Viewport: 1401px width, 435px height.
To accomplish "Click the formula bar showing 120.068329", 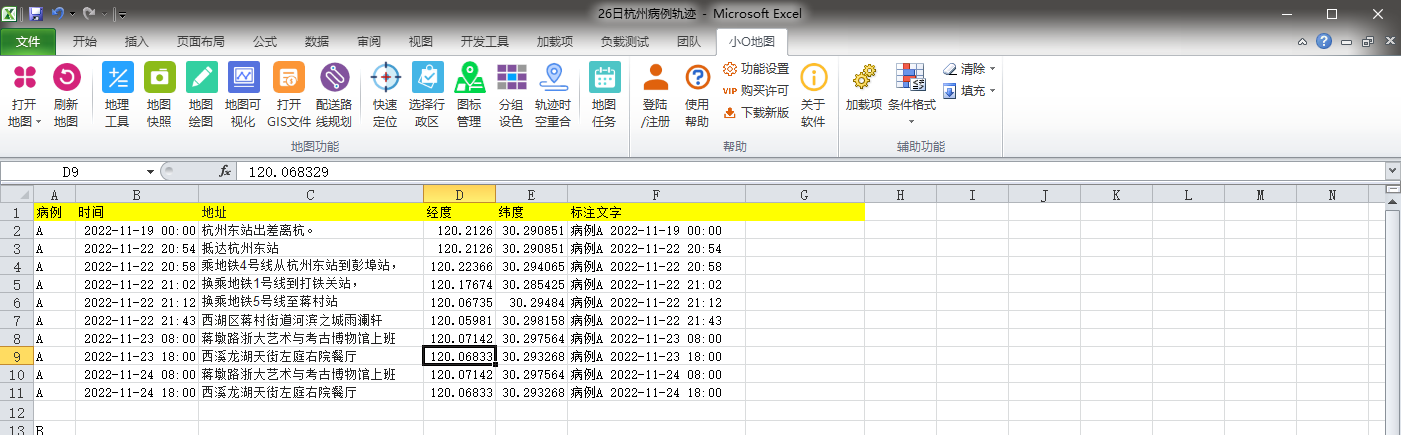I will click(810, 172).
